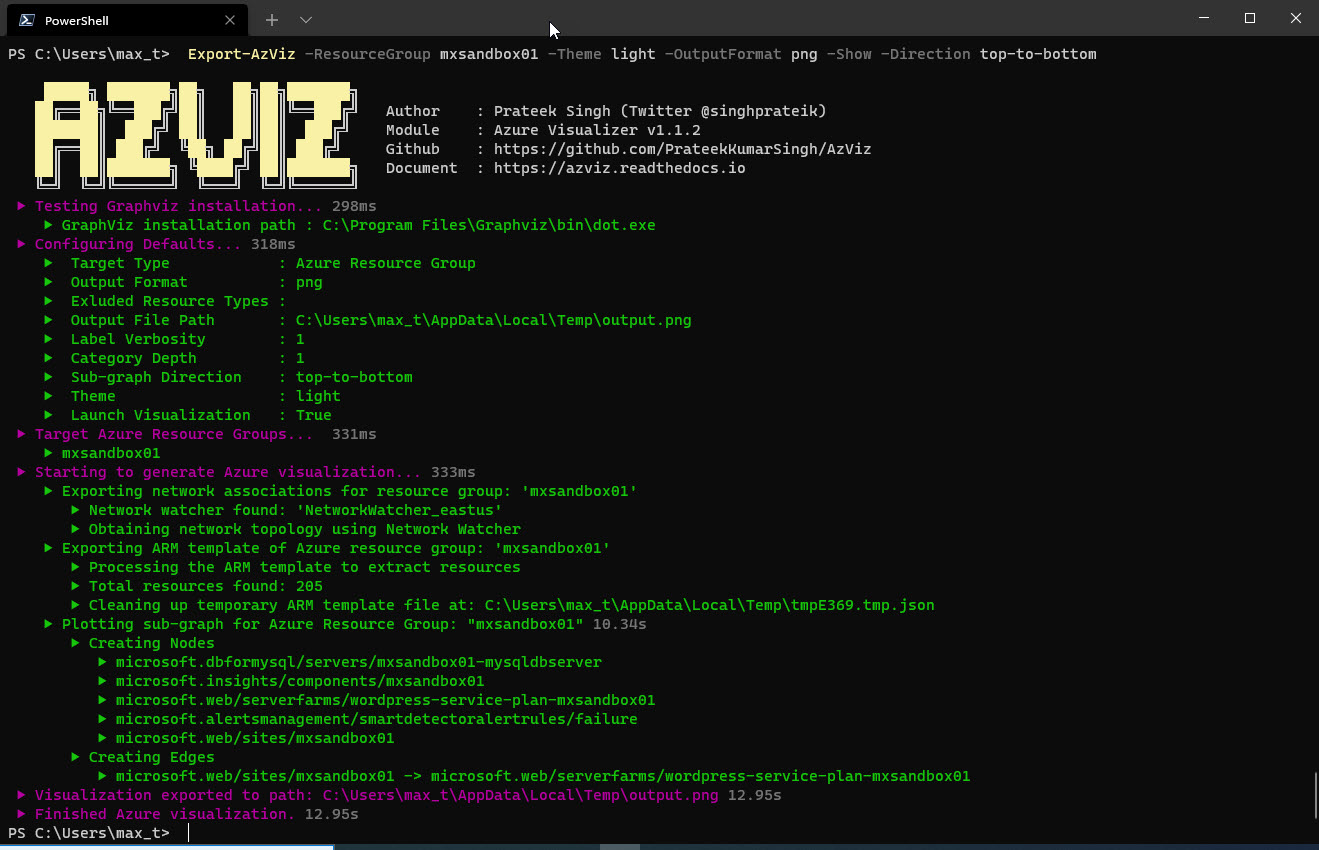The width and height of the screenshot is (1319, 850).
Task: Click the 'Azure Visualizer v1.1.2' module line
Action: [x=543, y=130]
